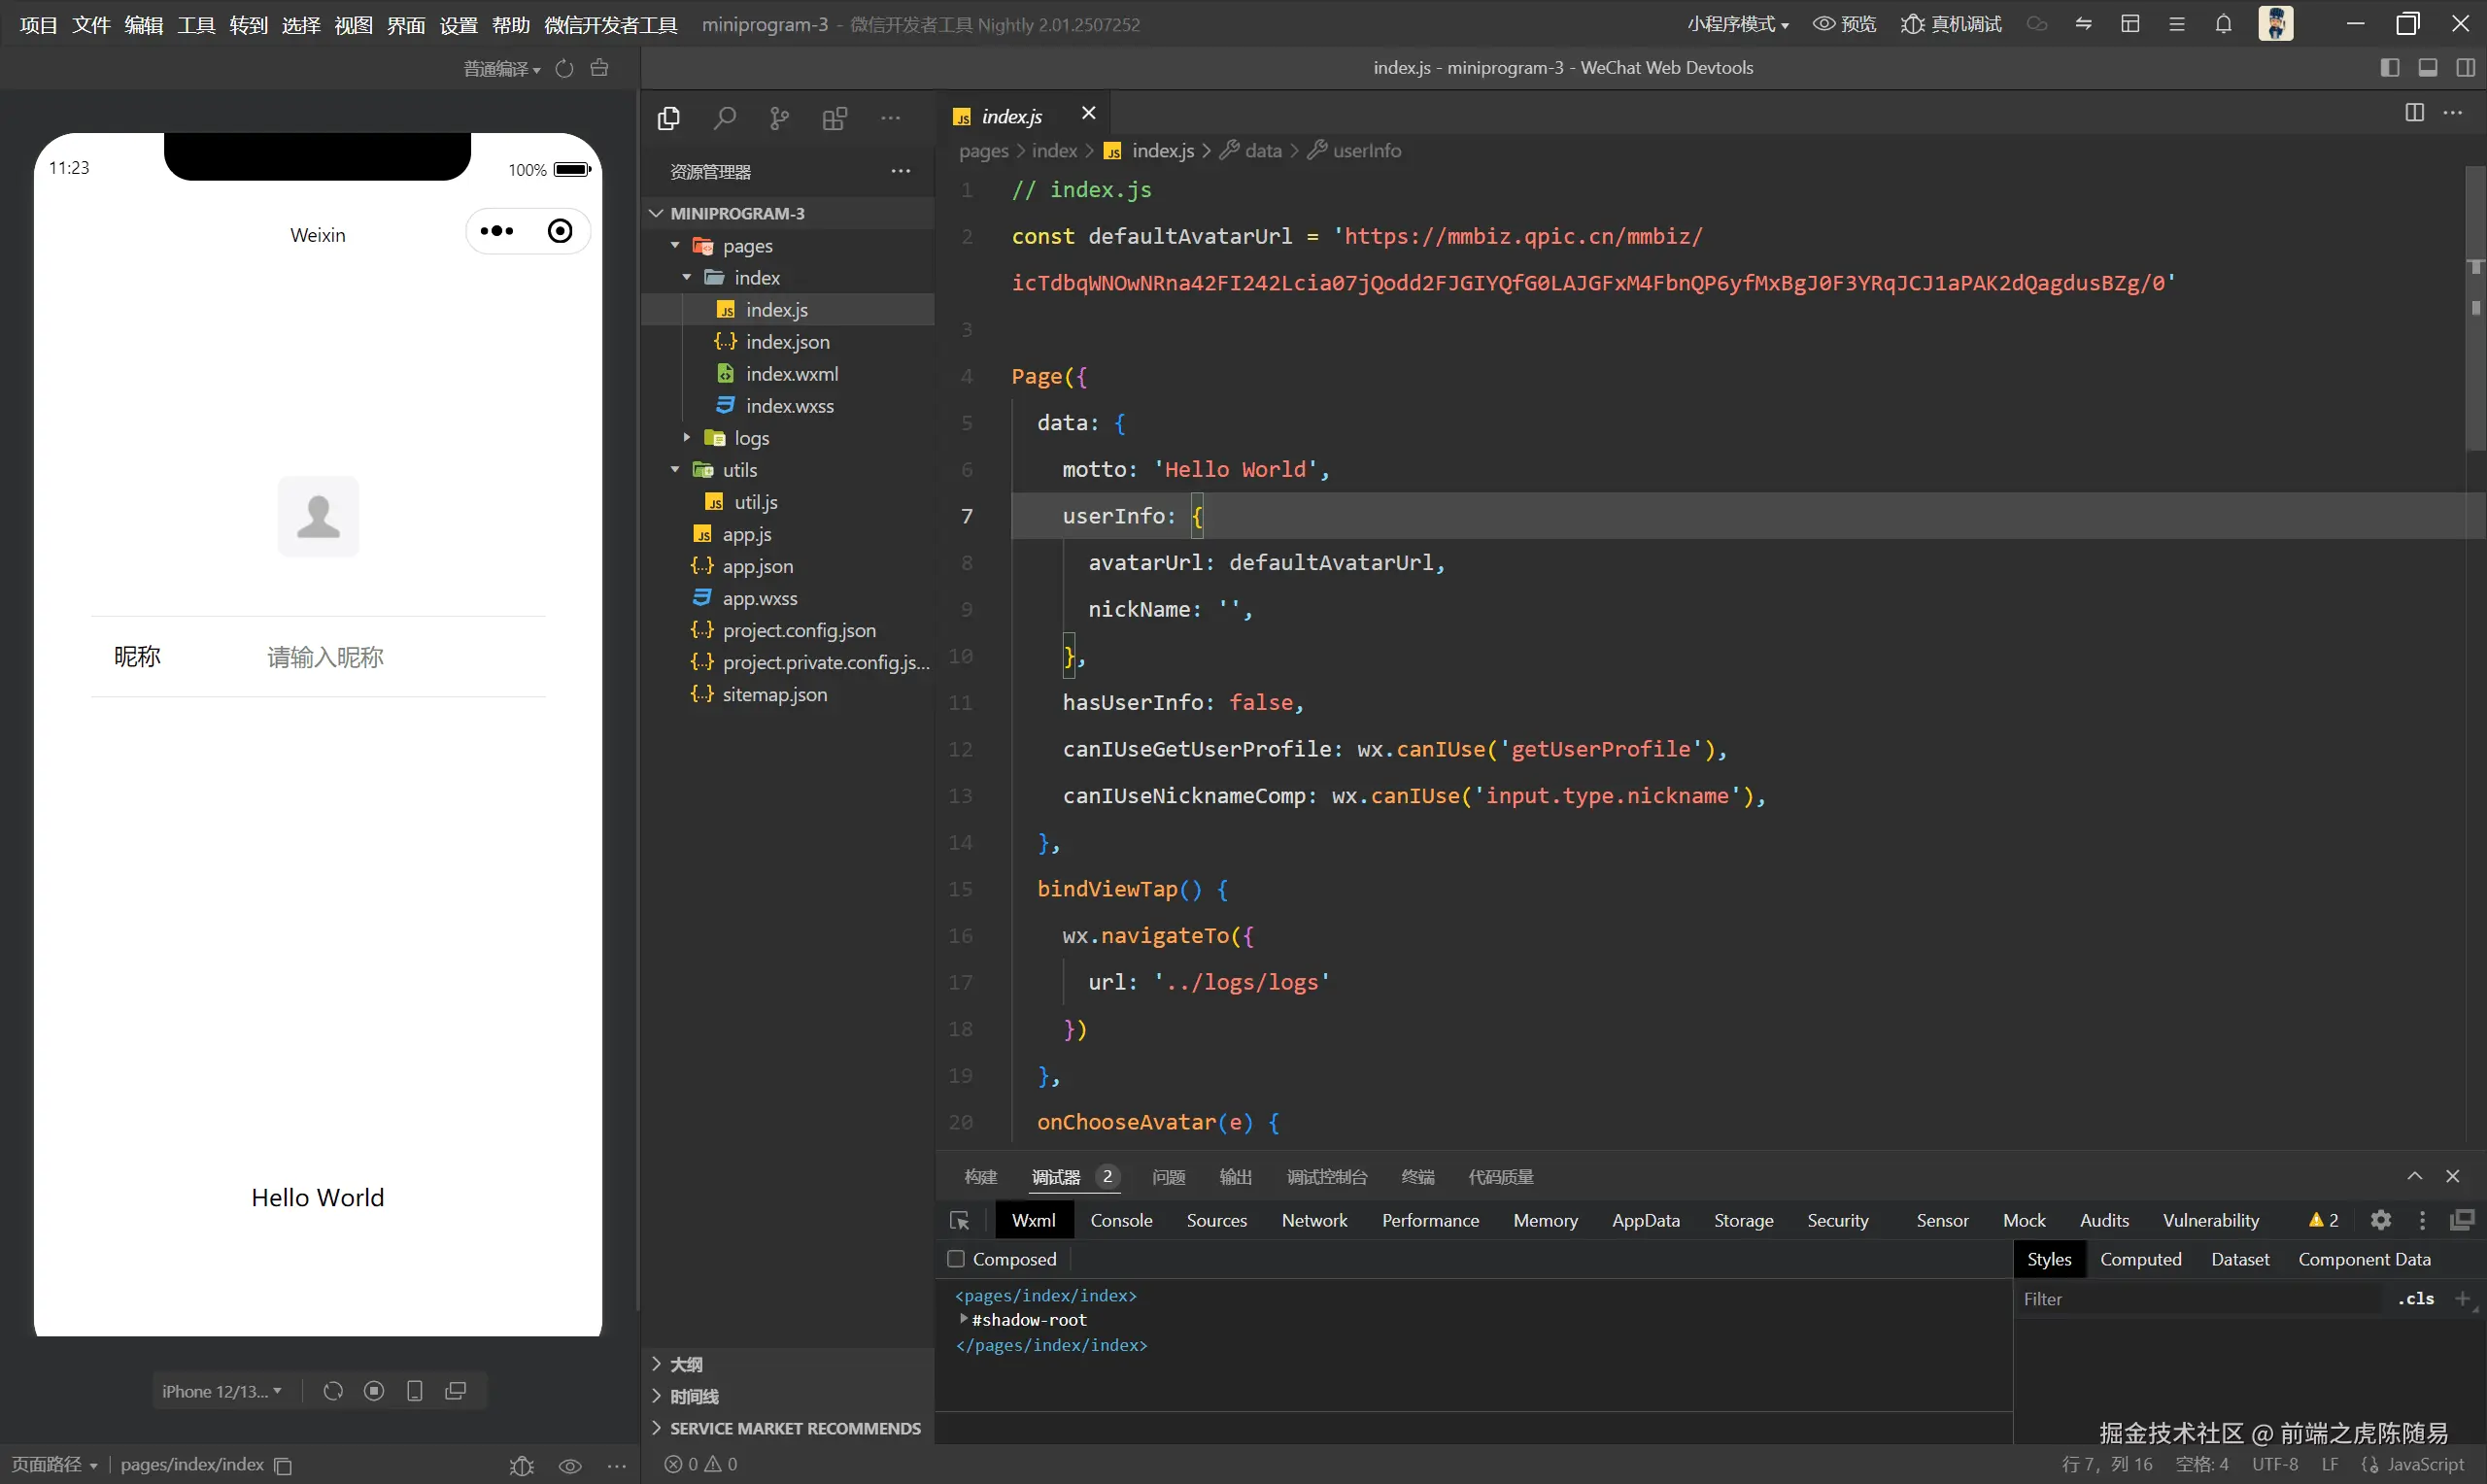Click the mini program capsule menu dots

[497, 231]
